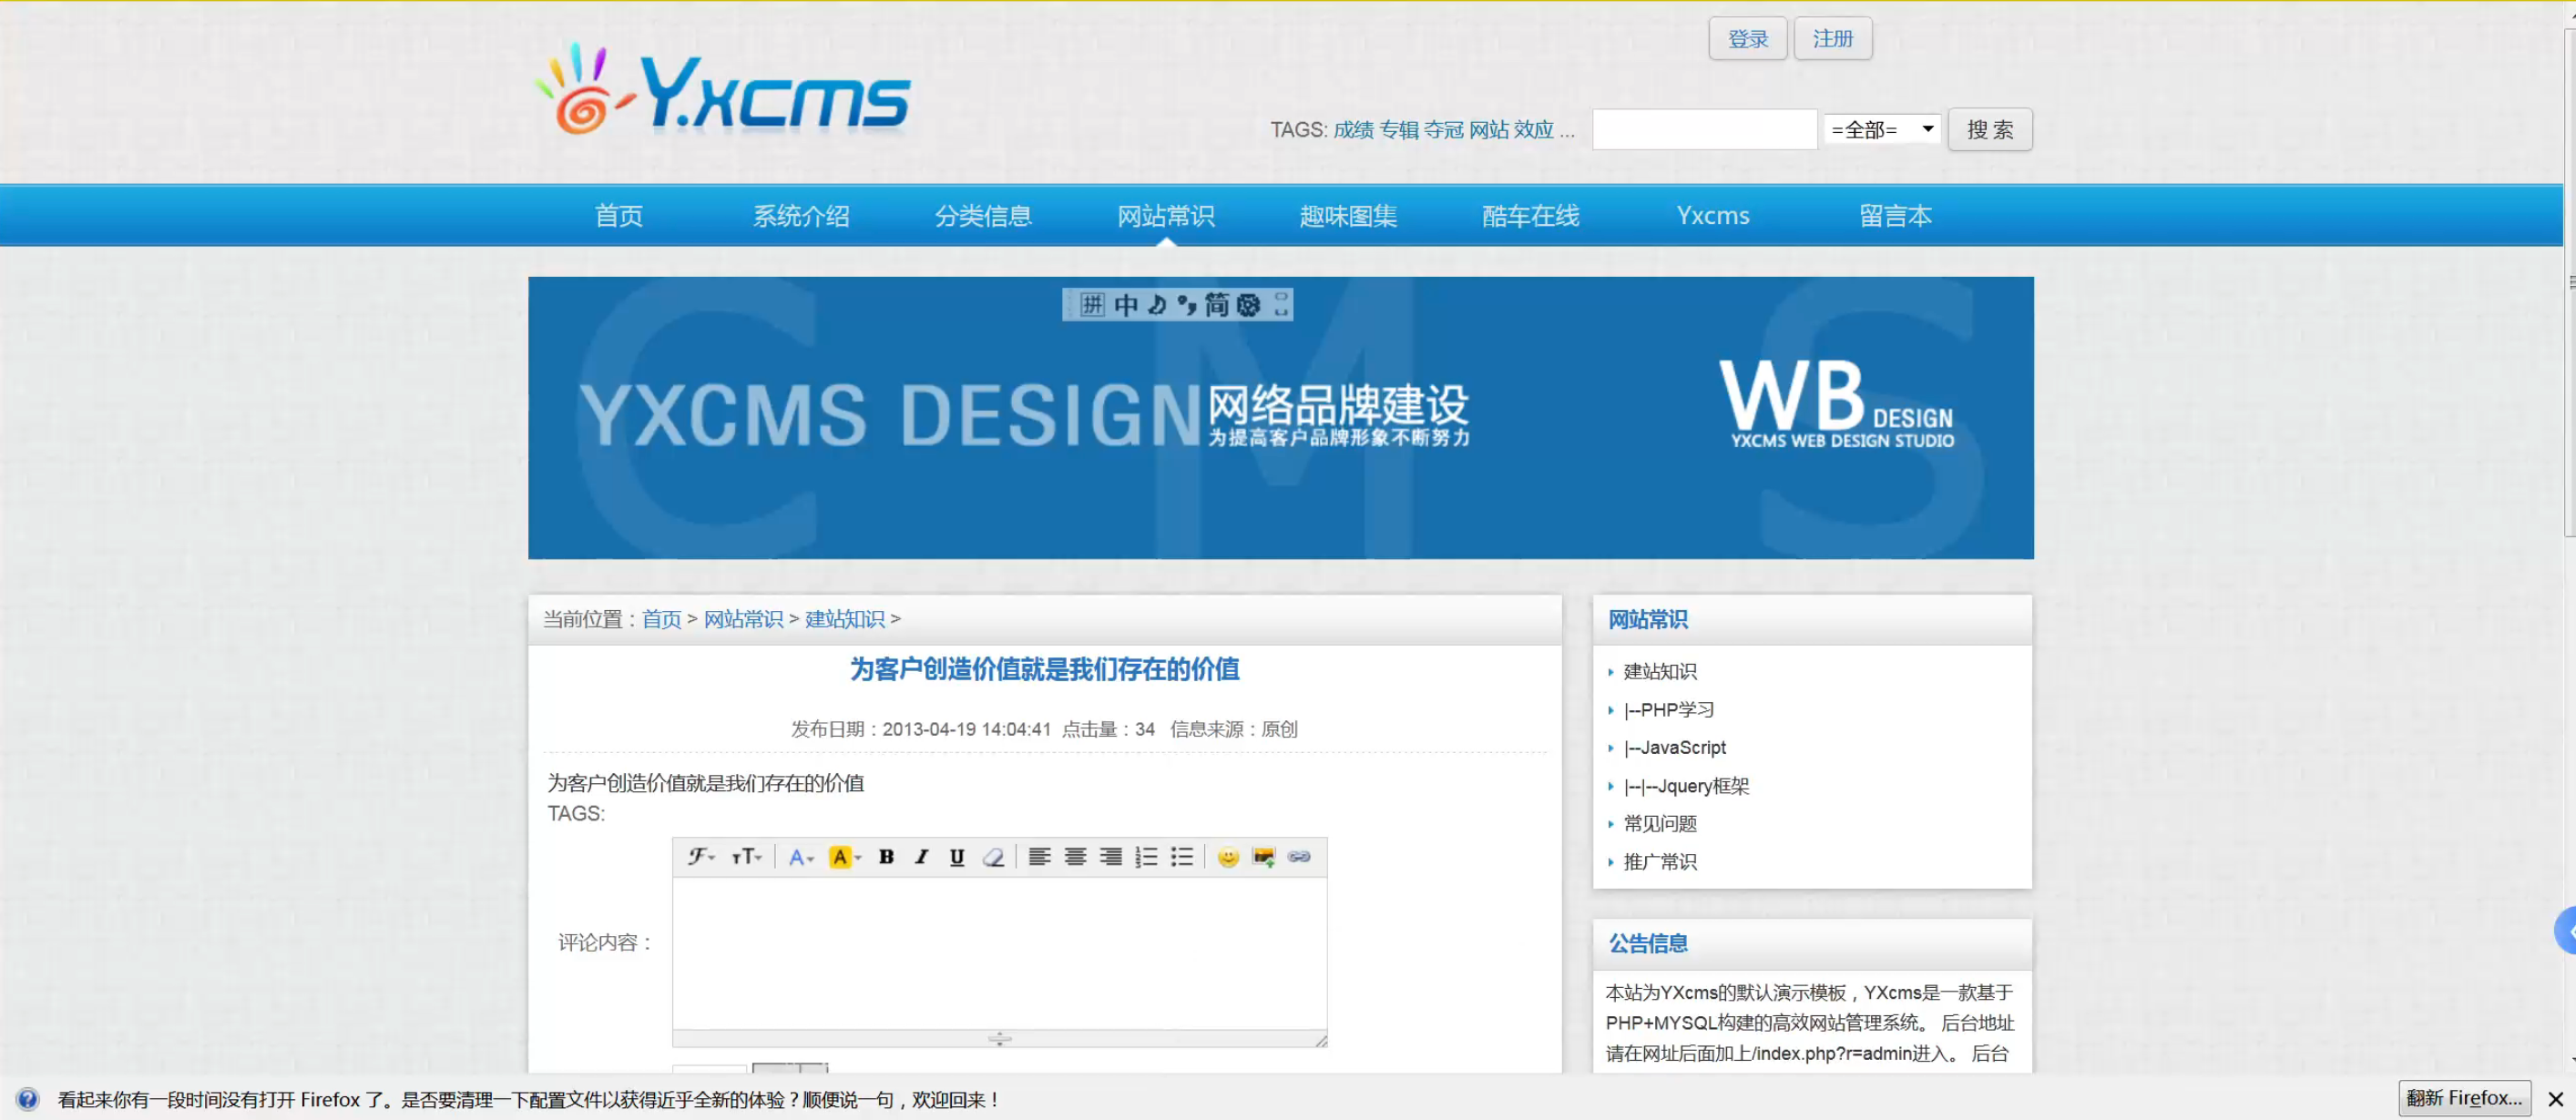Open the 常见问题 sidebar link
The height and width of the screenshot is (1120, 2576).
(1659, 824)
